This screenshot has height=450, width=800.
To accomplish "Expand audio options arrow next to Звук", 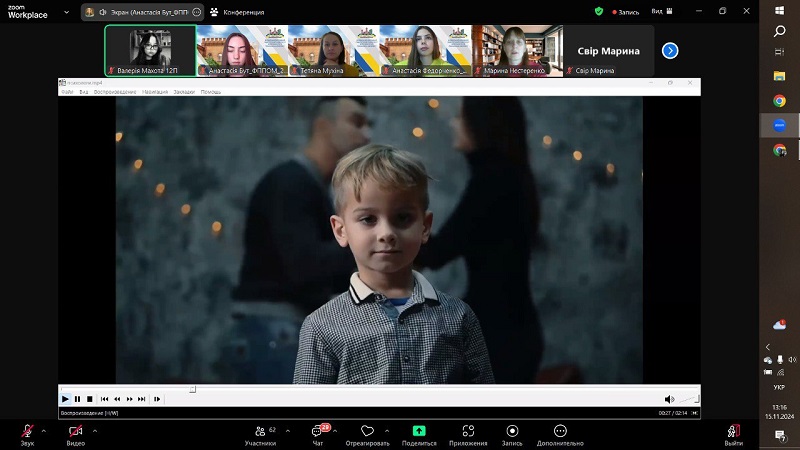I will 44,431.
